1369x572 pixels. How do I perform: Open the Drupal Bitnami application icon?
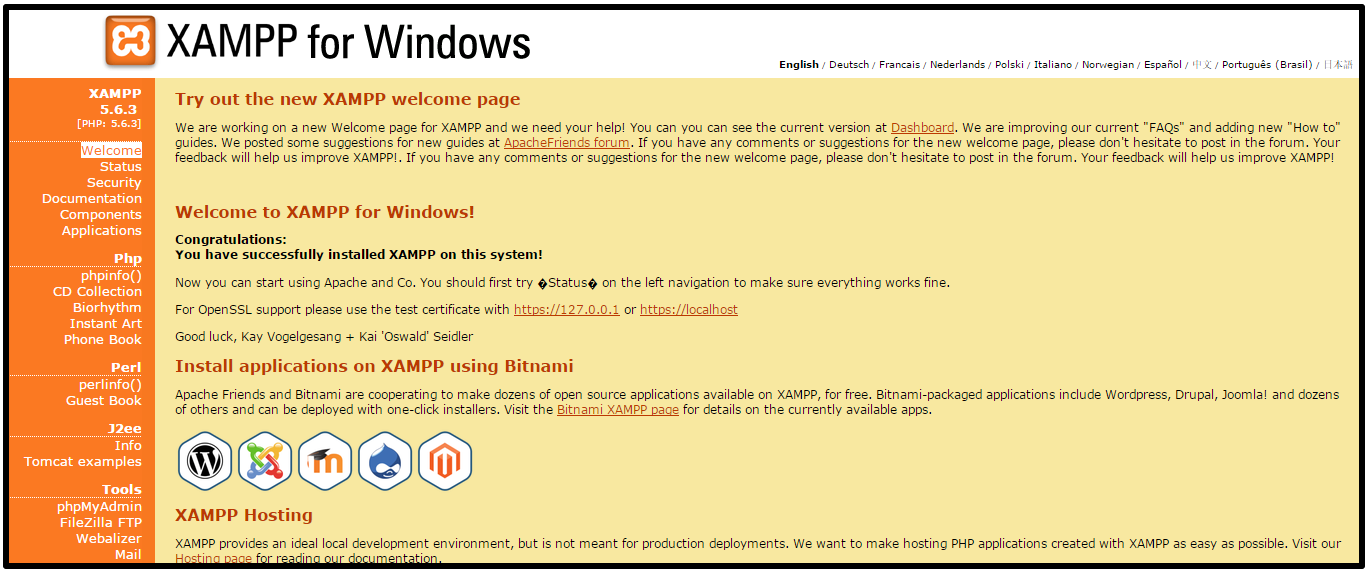385,461
